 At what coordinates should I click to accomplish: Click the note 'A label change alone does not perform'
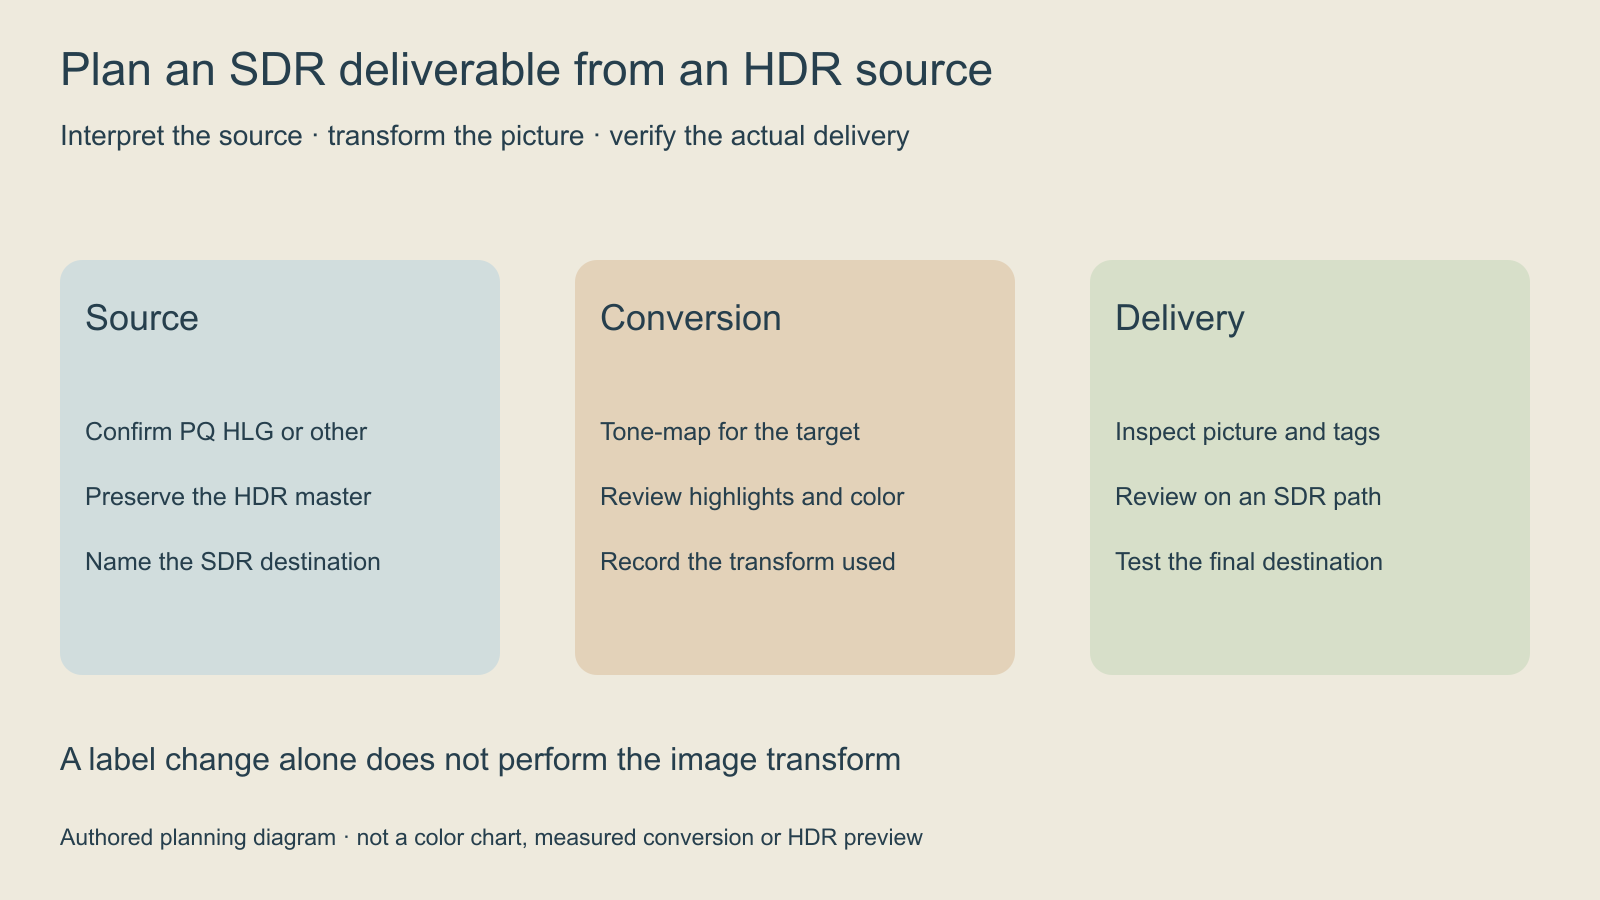(480, 760)
